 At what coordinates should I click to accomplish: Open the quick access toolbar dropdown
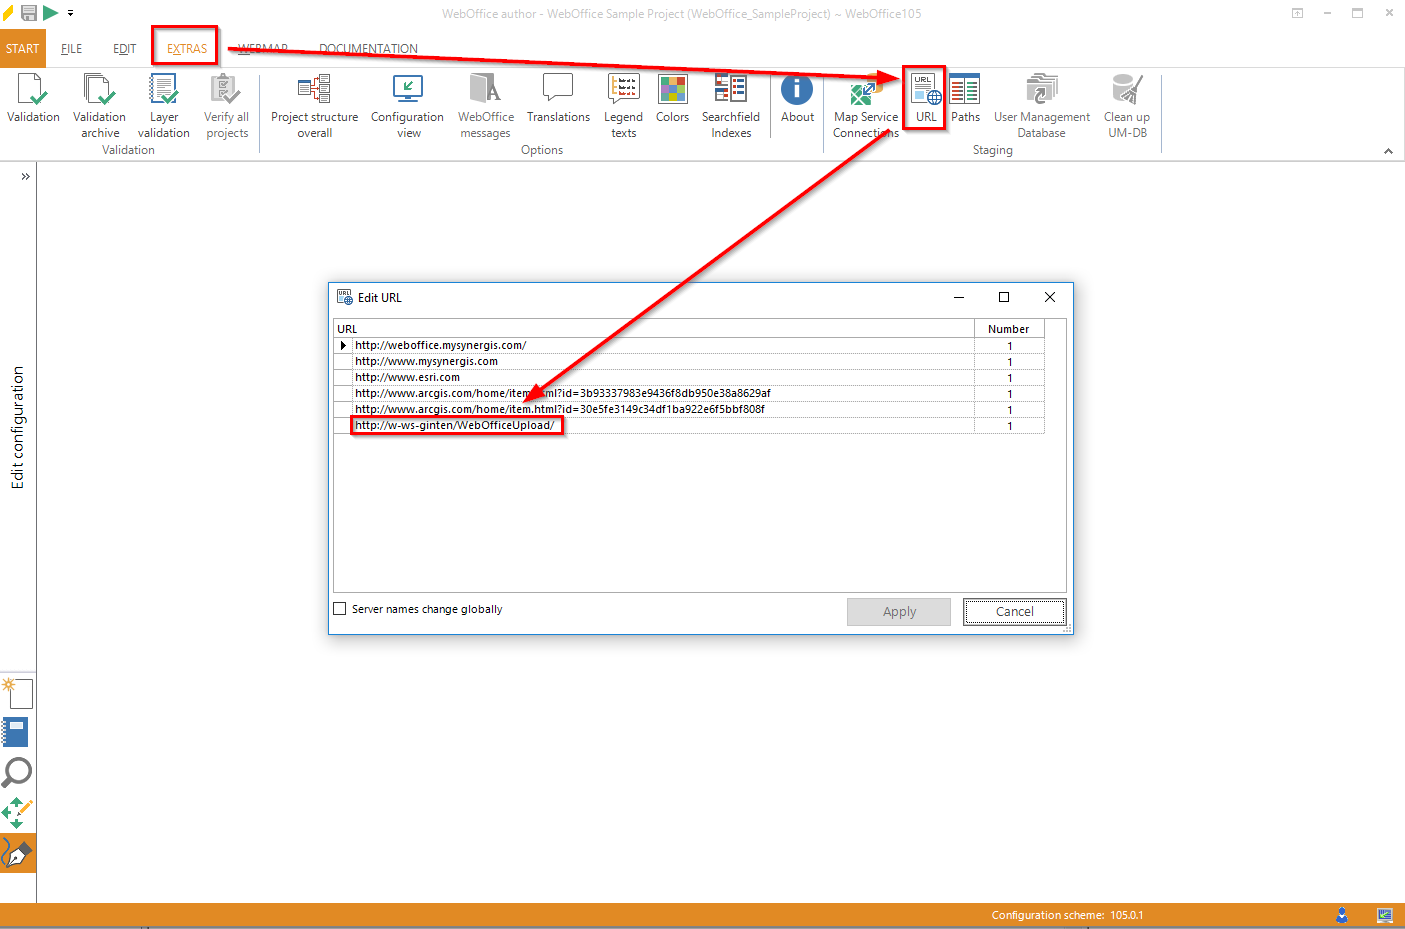68,13
